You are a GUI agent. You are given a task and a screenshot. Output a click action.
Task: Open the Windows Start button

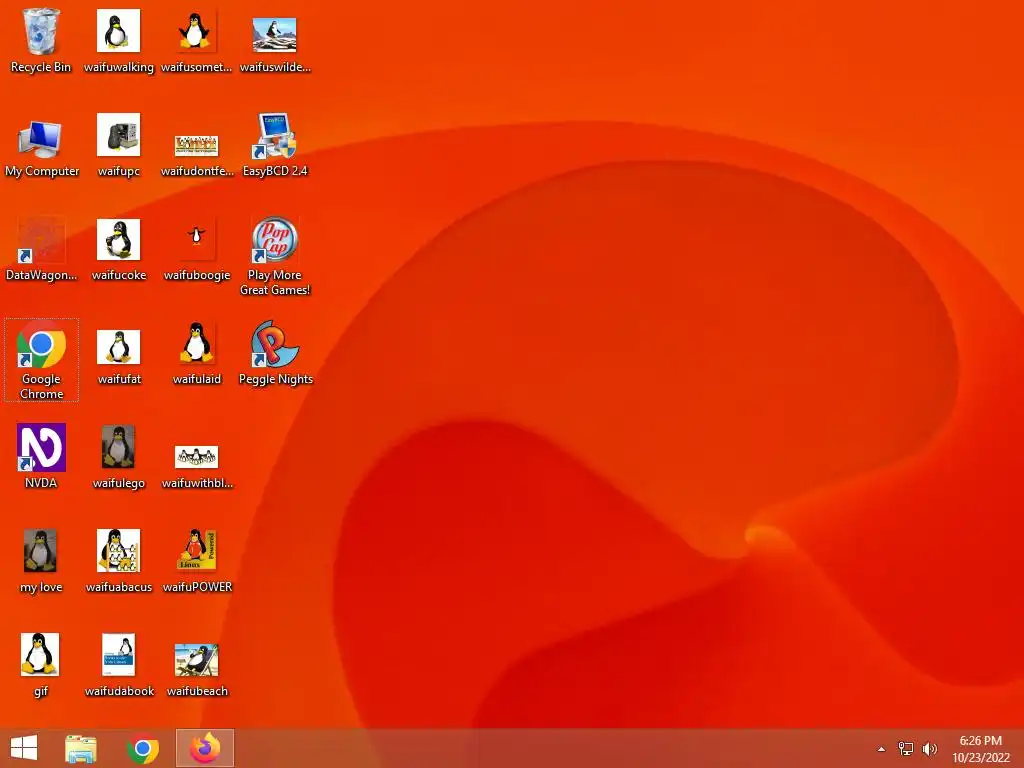[x=24, y=748]
